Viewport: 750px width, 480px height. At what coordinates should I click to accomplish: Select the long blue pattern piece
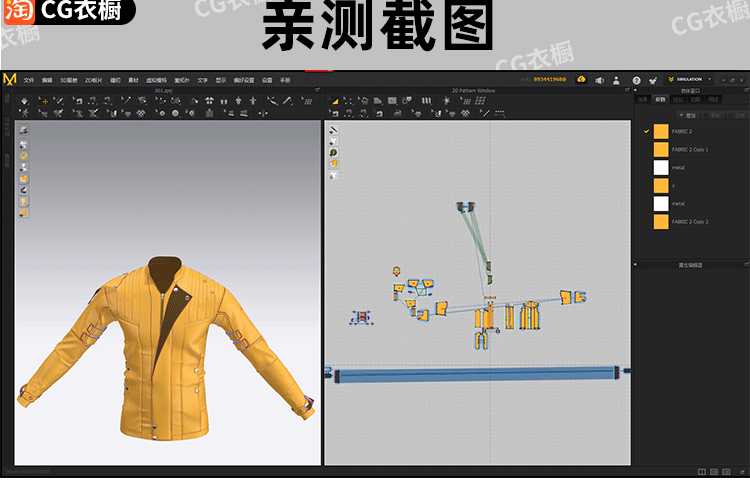tap(478, 374)
